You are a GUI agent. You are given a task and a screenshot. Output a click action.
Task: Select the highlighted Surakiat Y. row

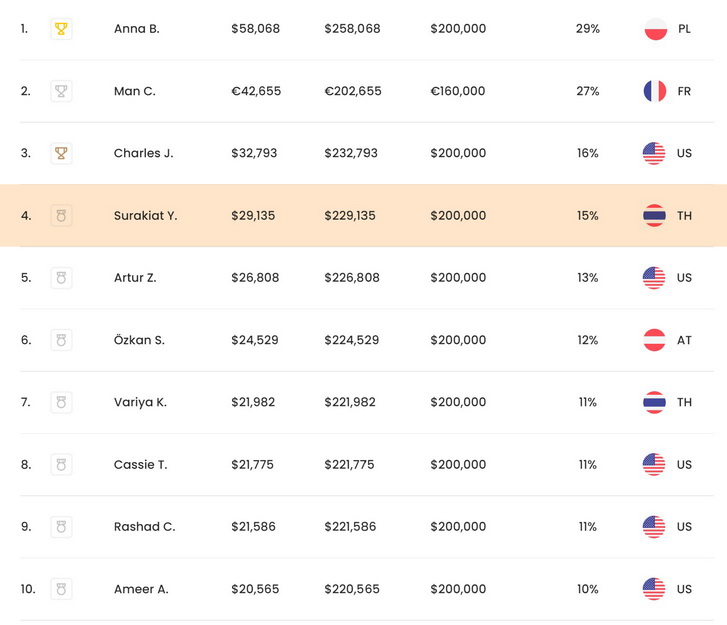tap(363, 216)
